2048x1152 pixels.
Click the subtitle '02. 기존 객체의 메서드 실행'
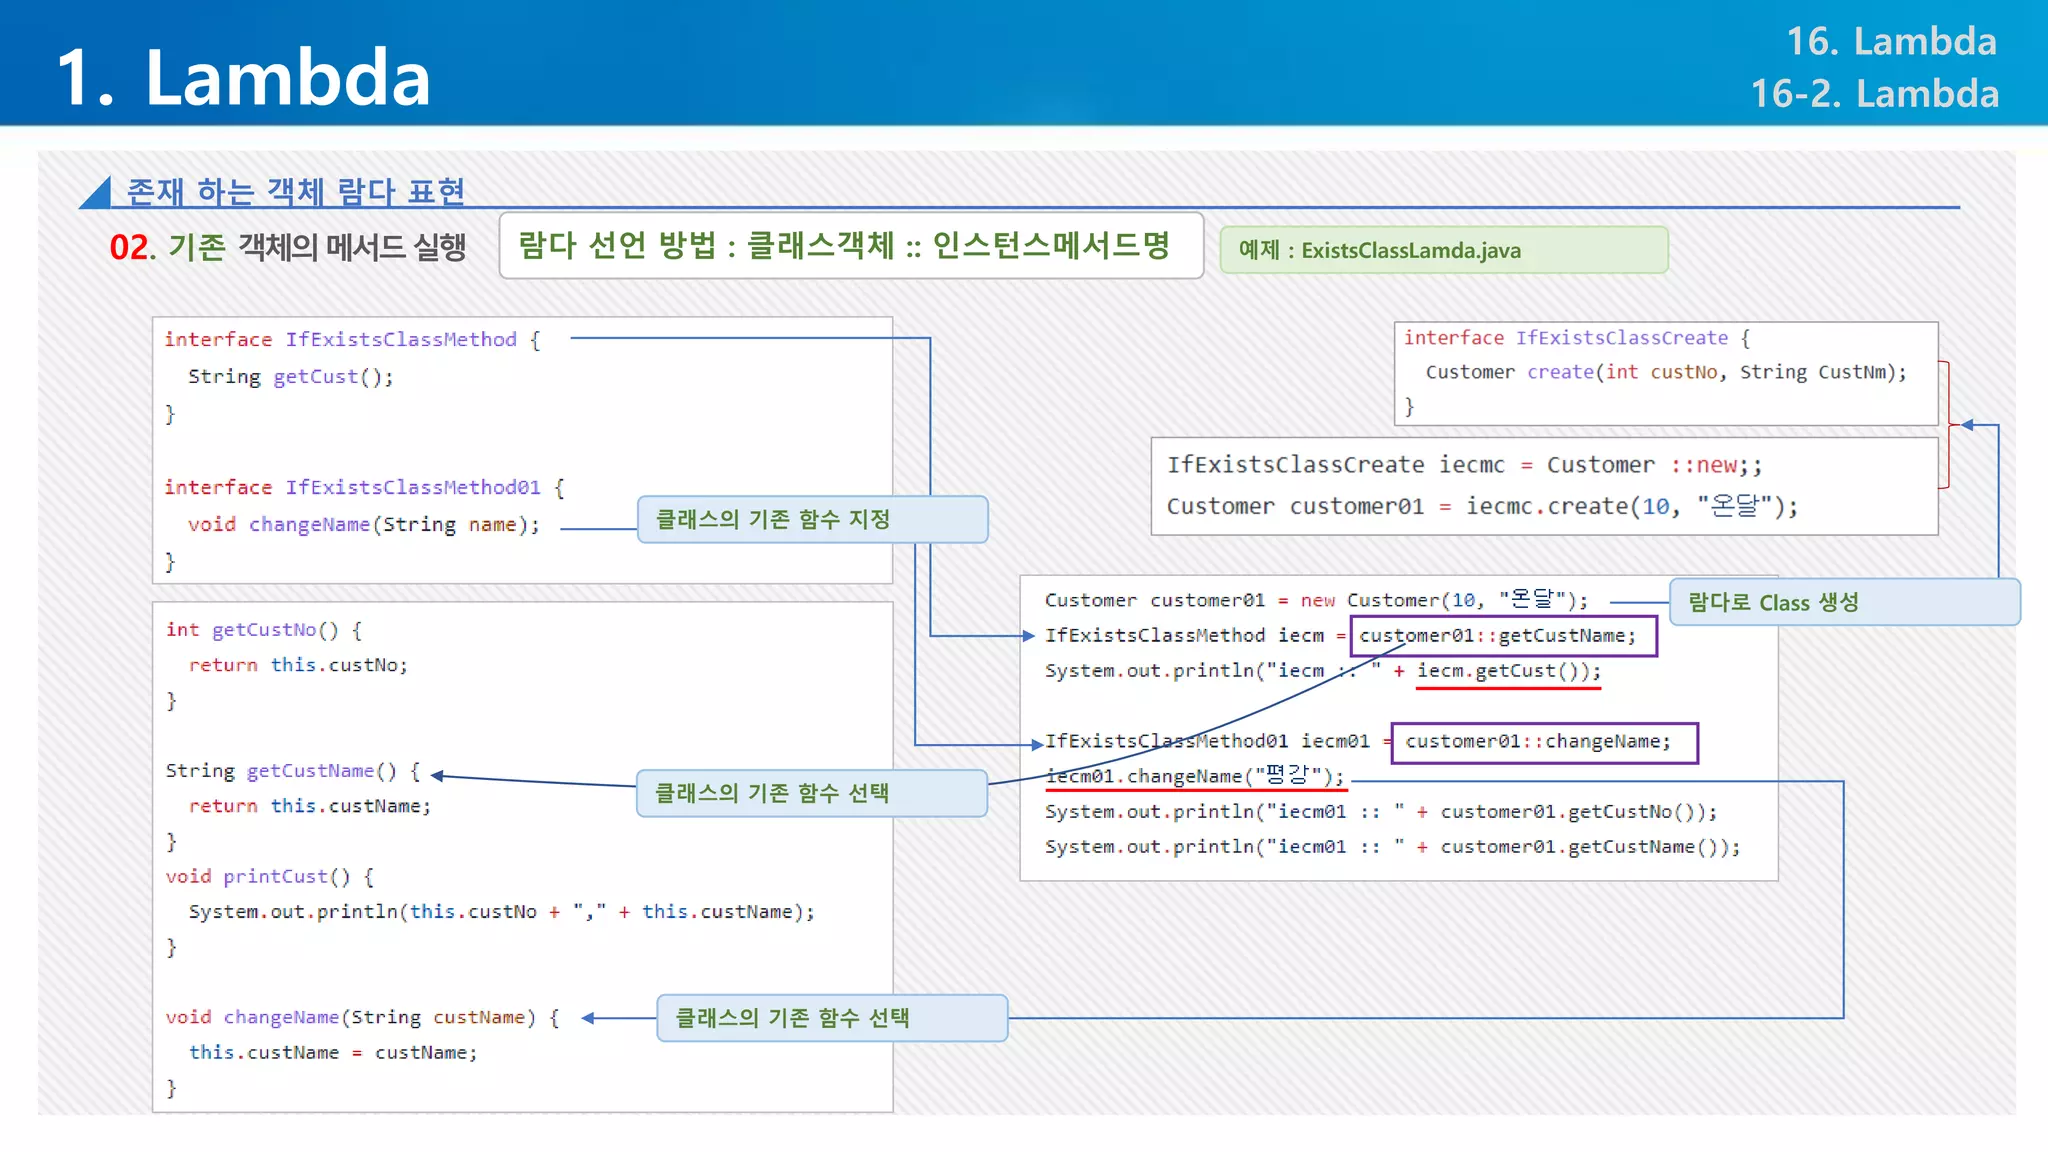(288, 247)
